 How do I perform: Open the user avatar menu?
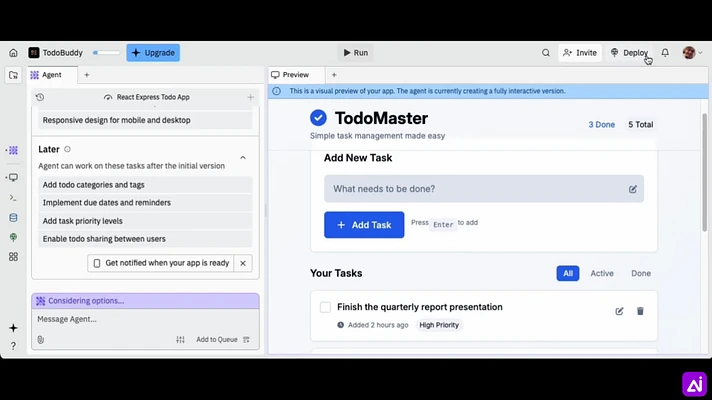(692, 53)
